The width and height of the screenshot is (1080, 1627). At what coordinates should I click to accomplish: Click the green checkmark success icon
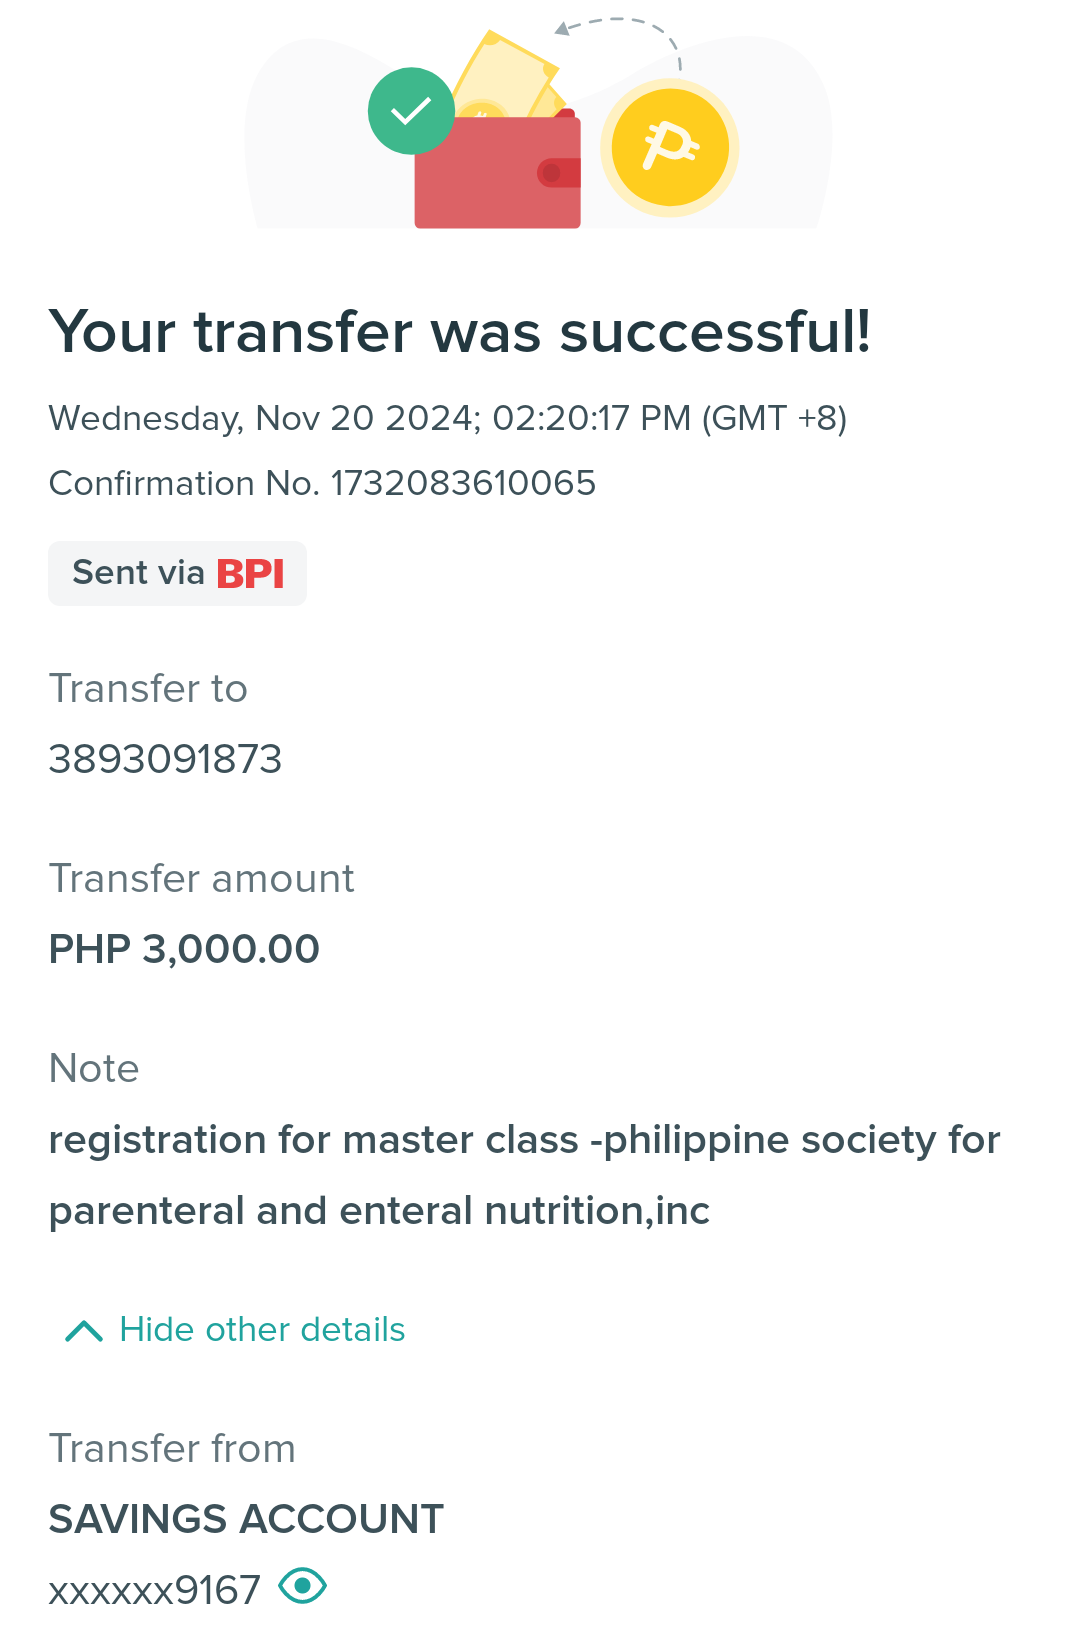(411, 111)
